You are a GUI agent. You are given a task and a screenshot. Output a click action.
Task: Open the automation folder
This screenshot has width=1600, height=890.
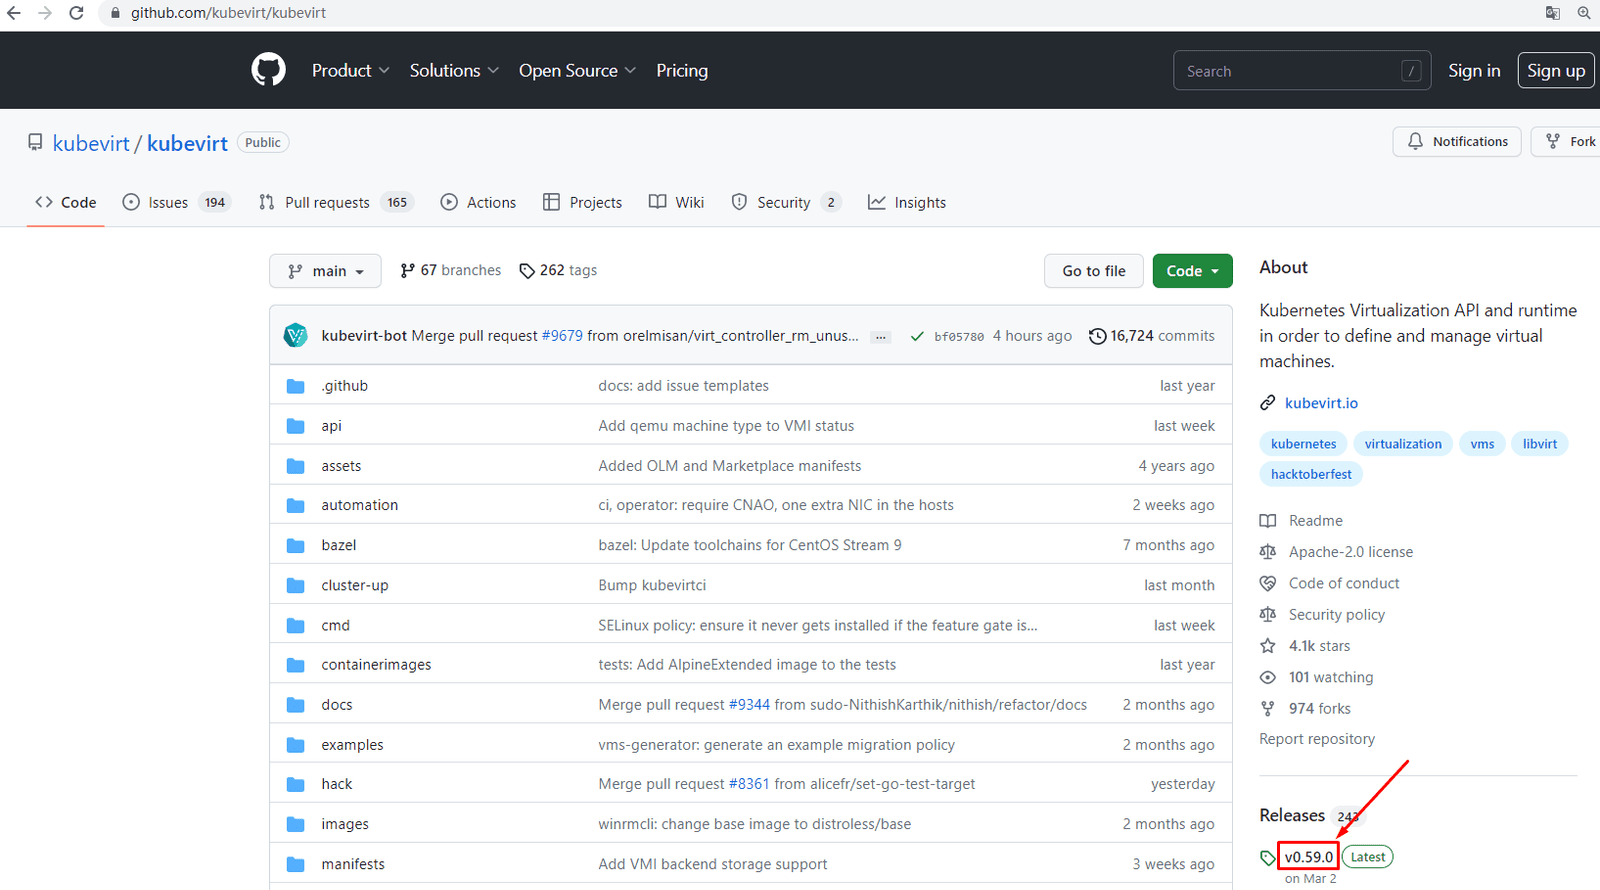tap(360, 505)
